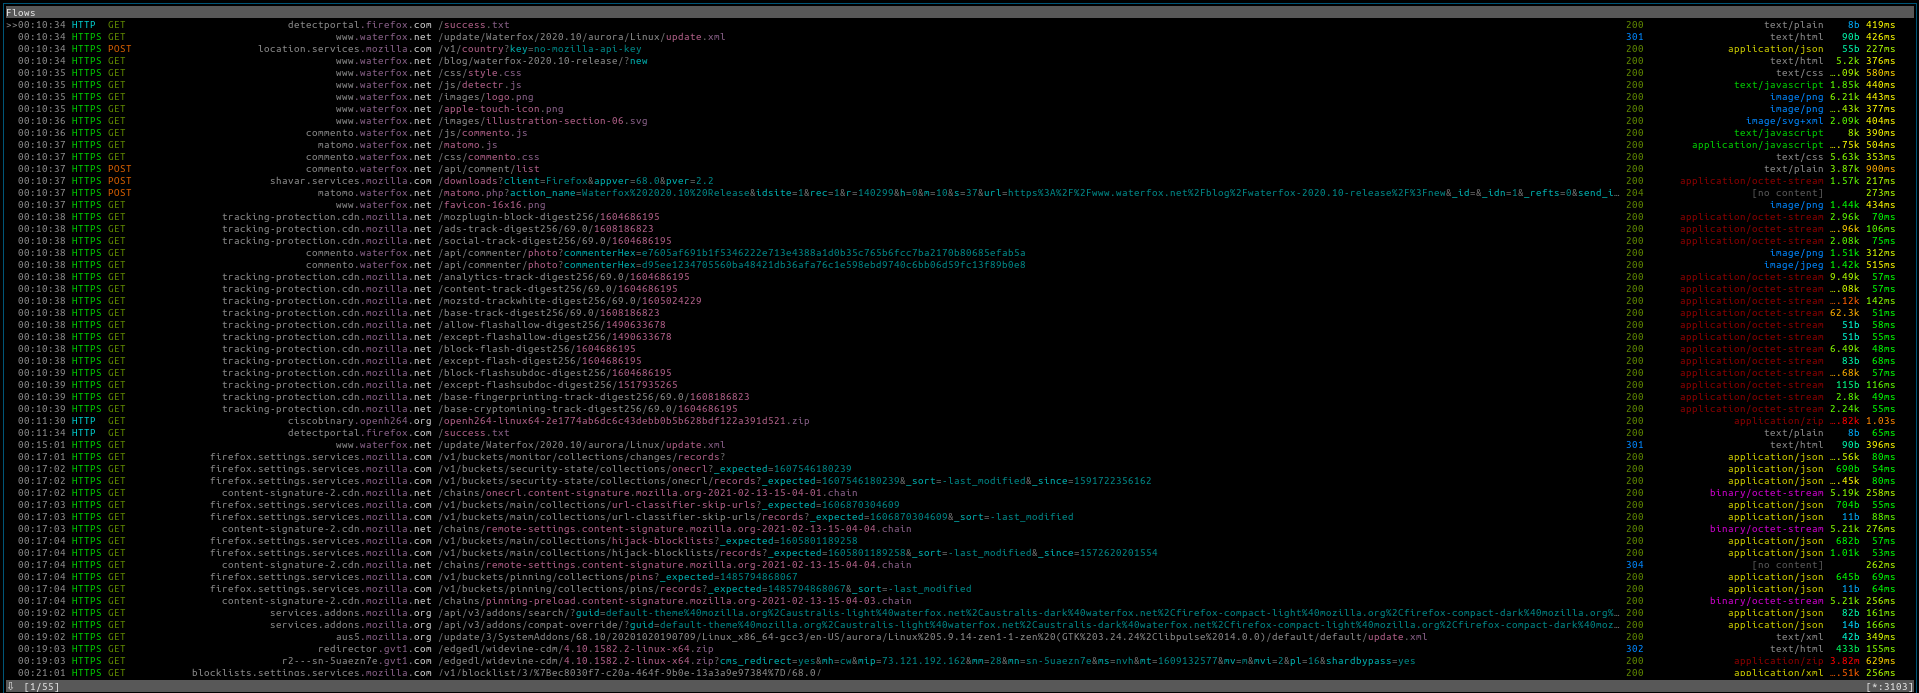The width and height of the screenshot is (1919, 693).
Task: Click the "62.3k" response size
Action: pyautogui.click(x=1845, y=313)
